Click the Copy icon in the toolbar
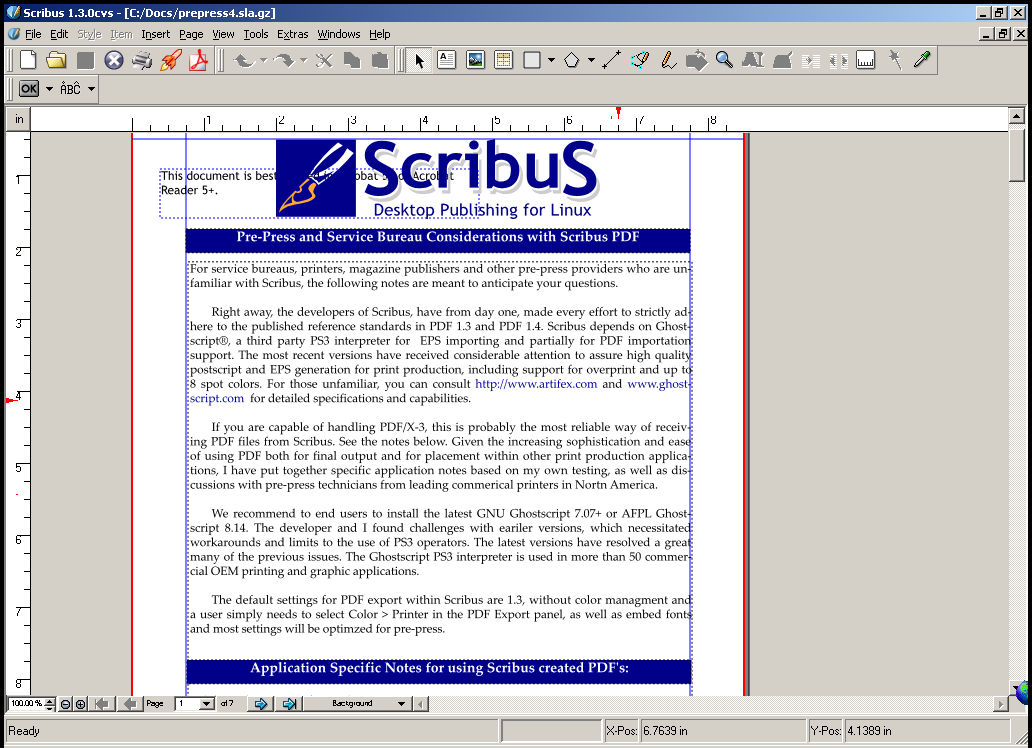This screenshot has width=1032, height=748. pyautogui.click(x=352, y=61)
